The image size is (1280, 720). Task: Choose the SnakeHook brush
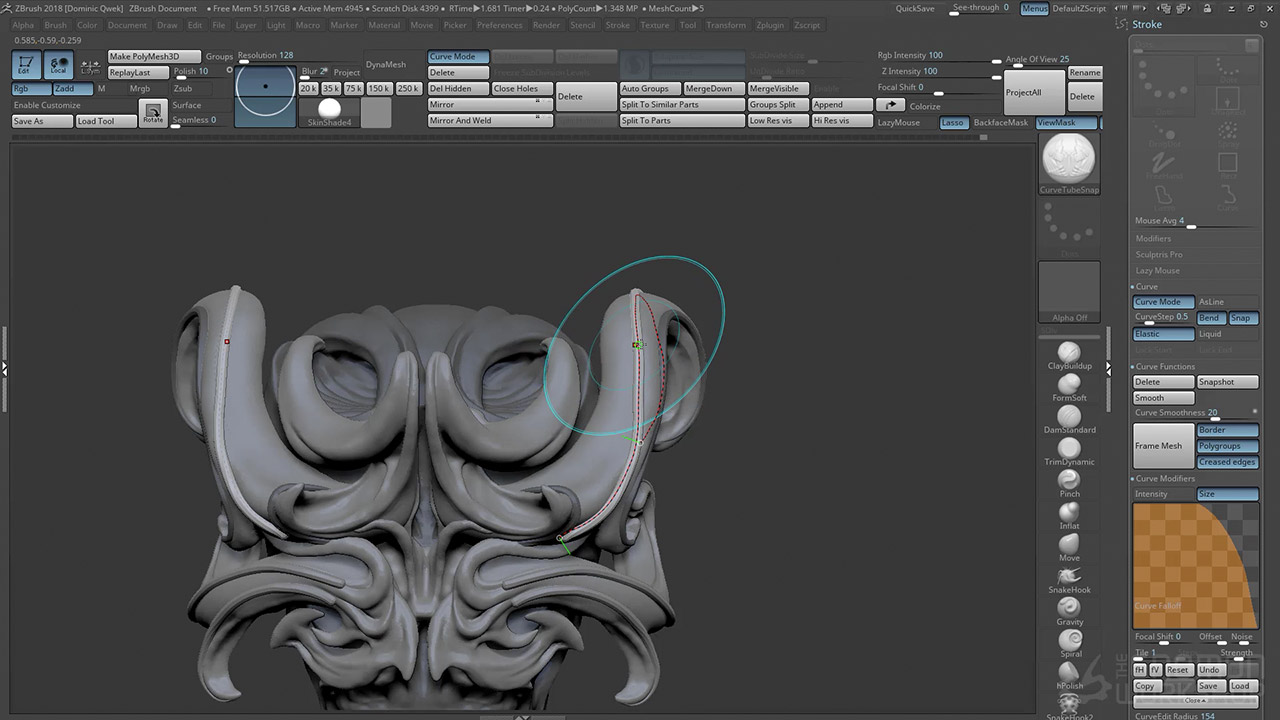point(1069,576)
